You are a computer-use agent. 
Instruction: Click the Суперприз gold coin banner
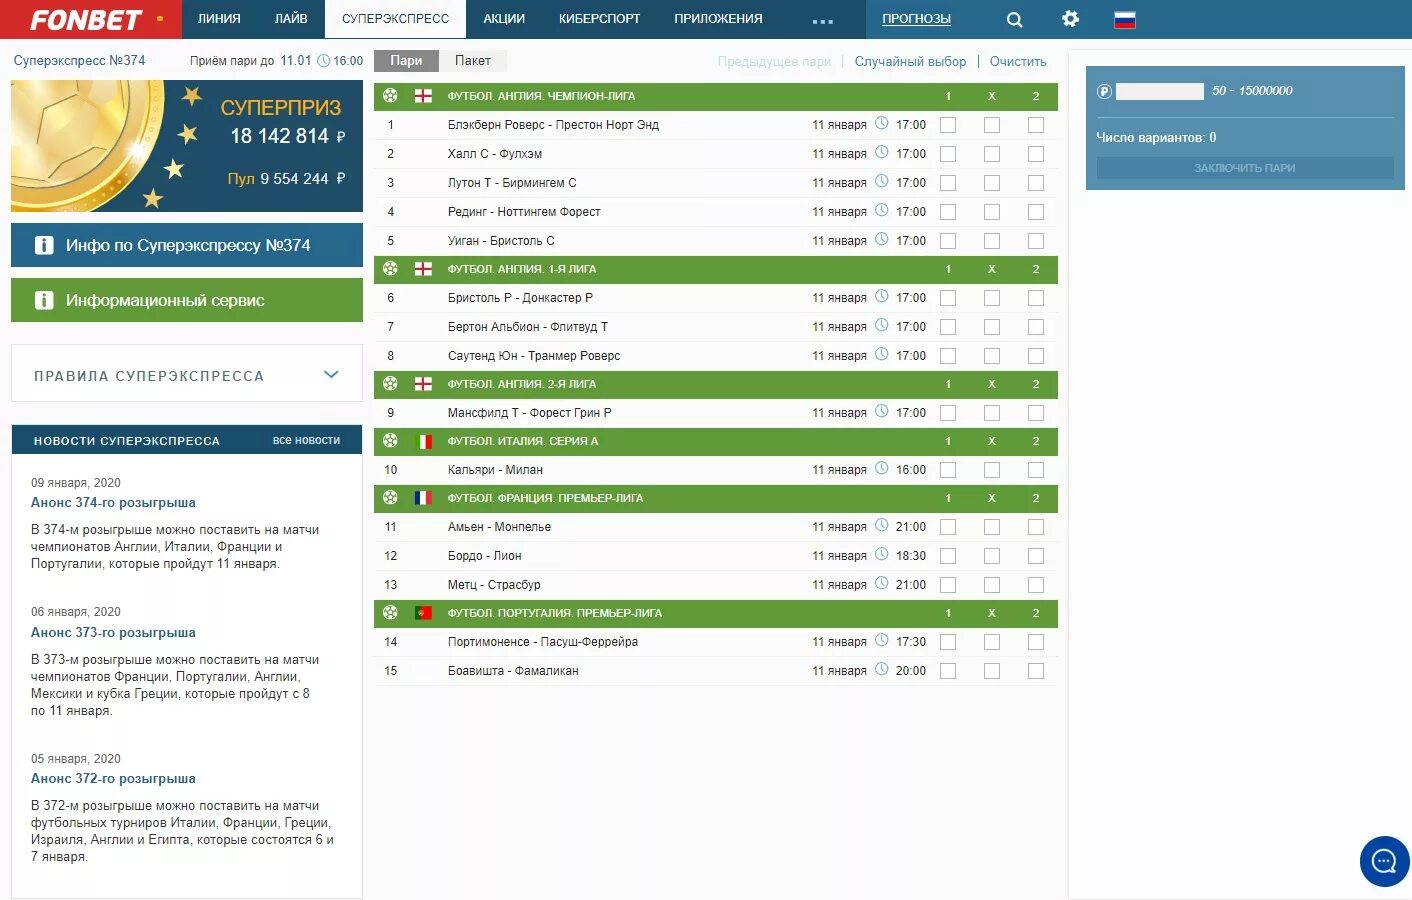(x=187, y=146)
